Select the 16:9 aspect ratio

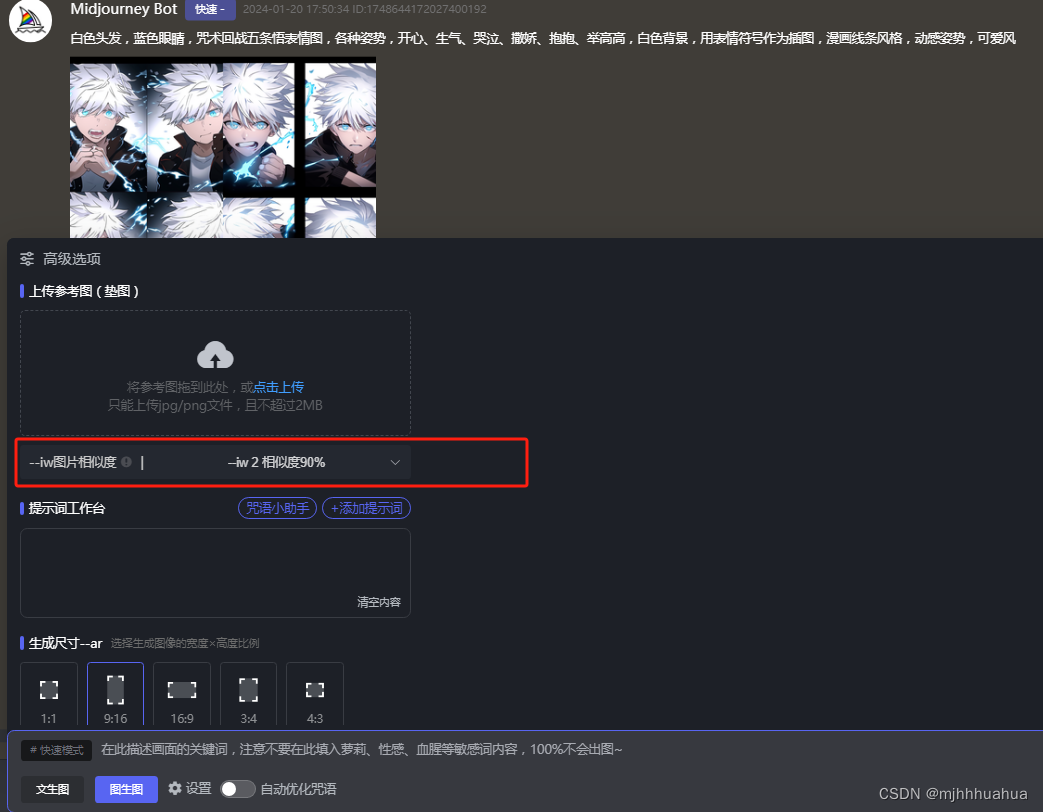point(182,693)
